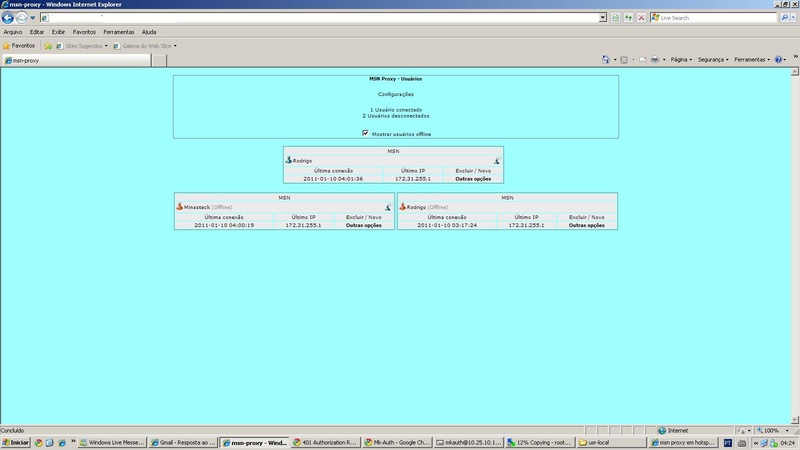Open the Editar menu
The width and height of the screenshot is (800, 450).
pos(37,32)
